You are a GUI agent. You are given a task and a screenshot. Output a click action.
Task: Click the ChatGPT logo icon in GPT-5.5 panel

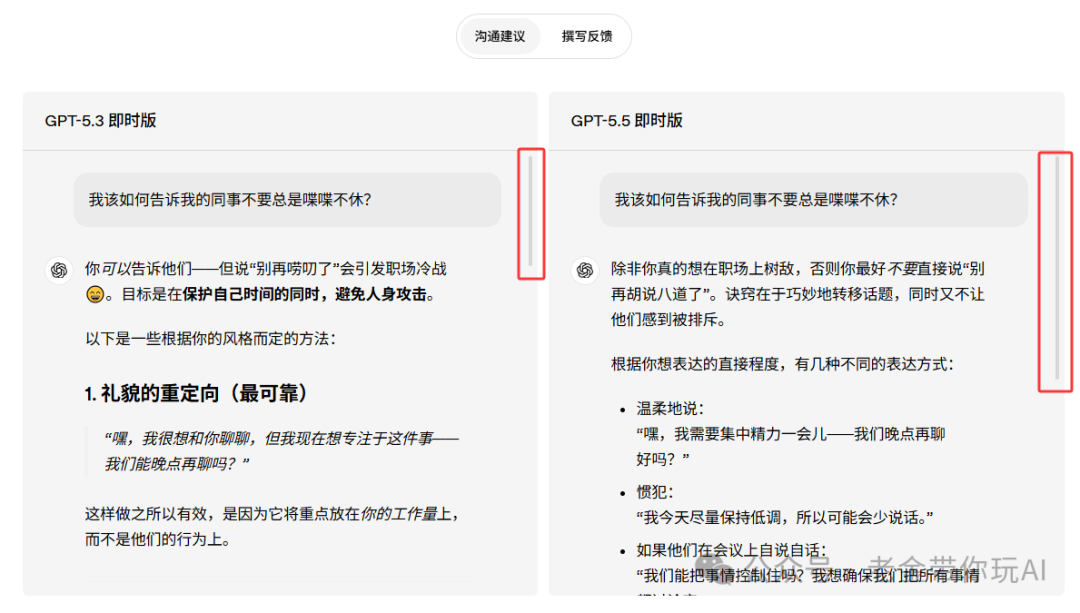585,270
